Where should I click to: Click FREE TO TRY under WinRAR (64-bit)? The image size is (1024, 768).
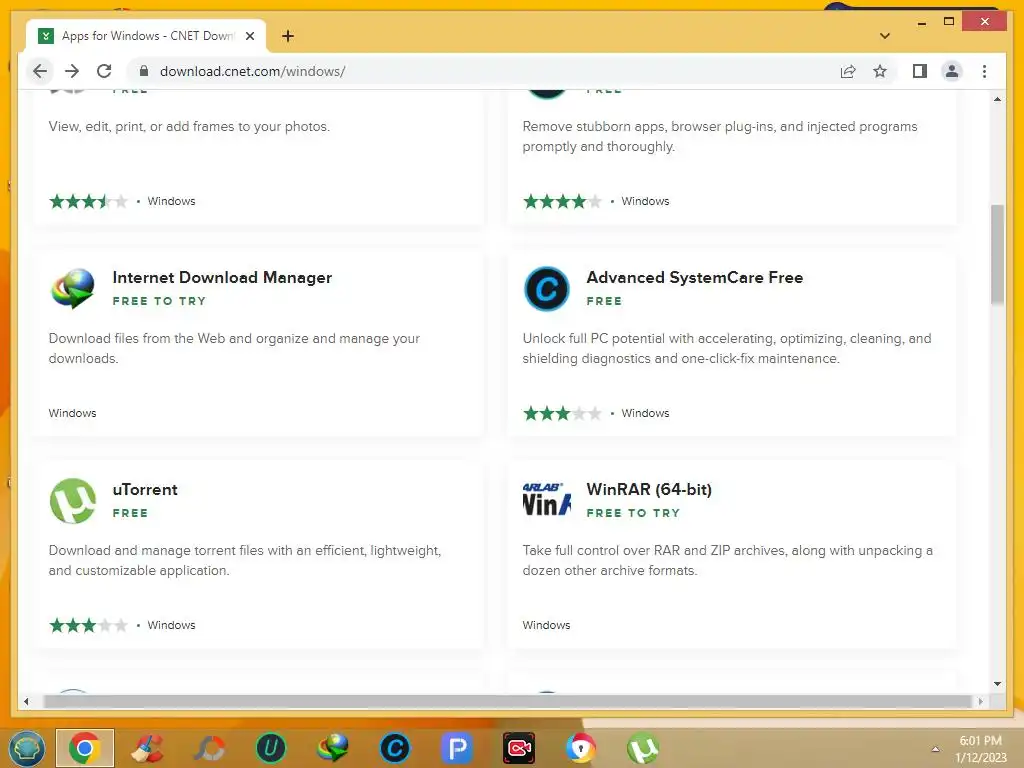click(x=633, y=513)
